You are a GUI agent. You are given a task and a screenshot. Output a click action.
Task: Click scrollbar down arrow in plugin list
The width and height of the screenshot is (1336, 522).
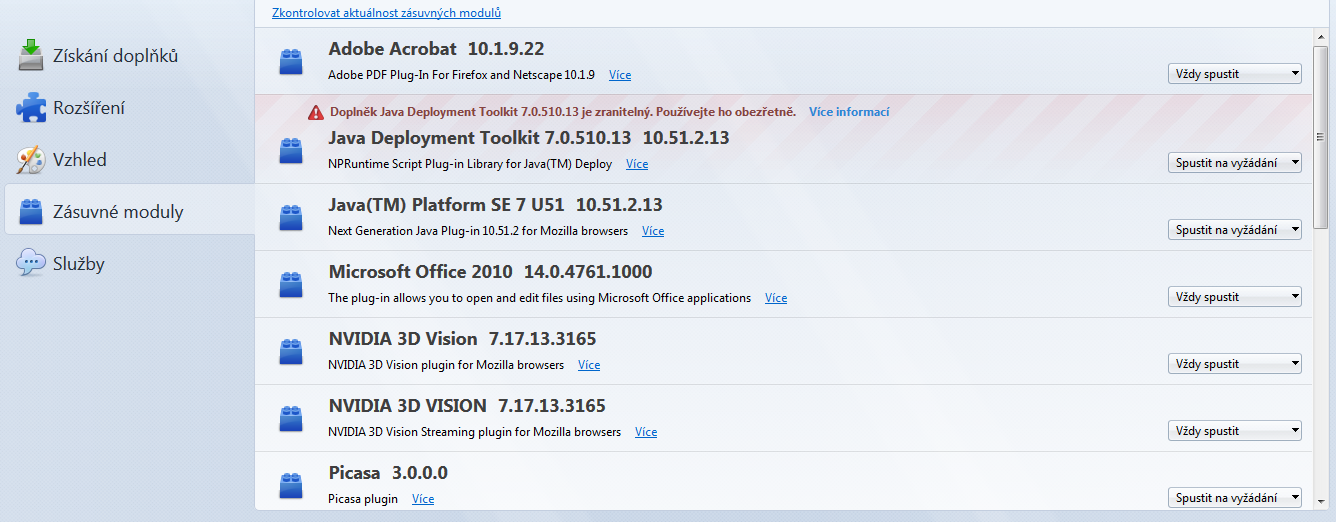tap(1321, 501)
